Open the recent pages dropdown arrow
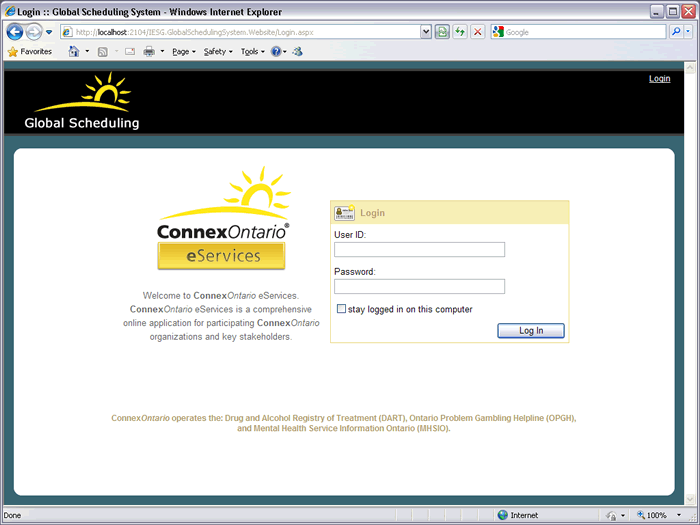The image size is (700, 525). 49,32
